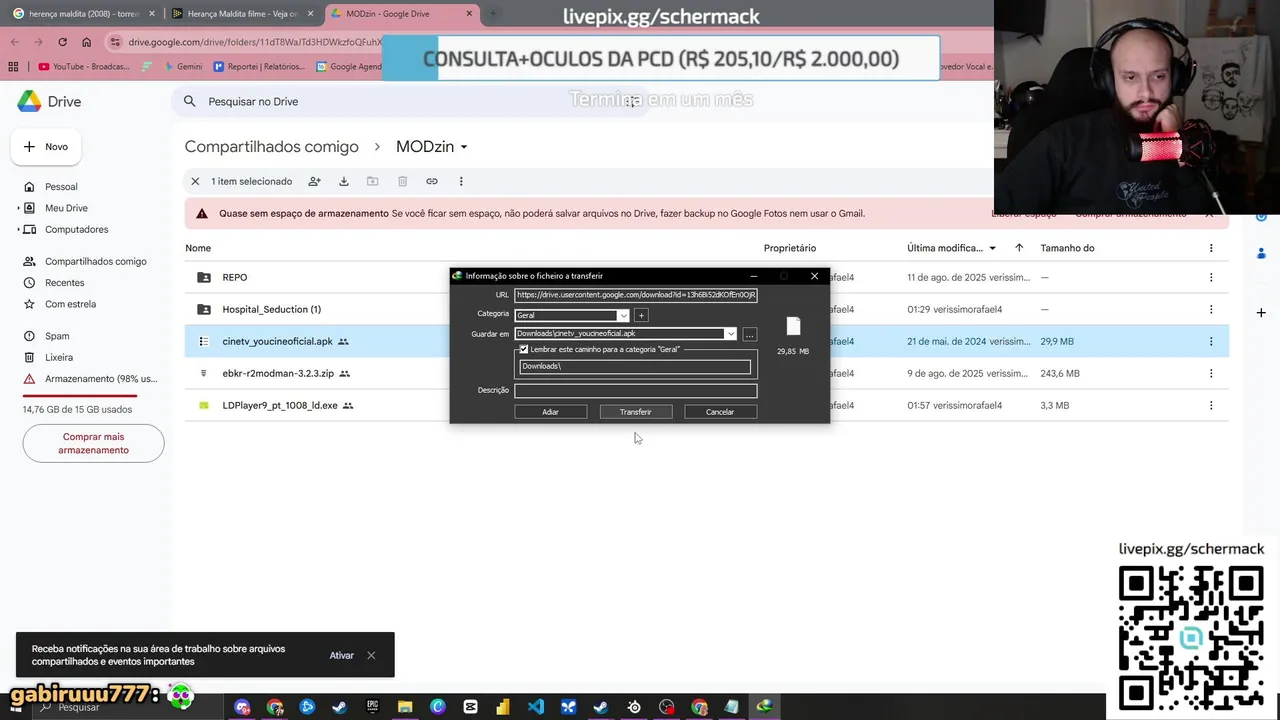The height and width of the screenshot is (720, 1280).
Task: Click the download icon in selection toolbar
Action: 344,181
